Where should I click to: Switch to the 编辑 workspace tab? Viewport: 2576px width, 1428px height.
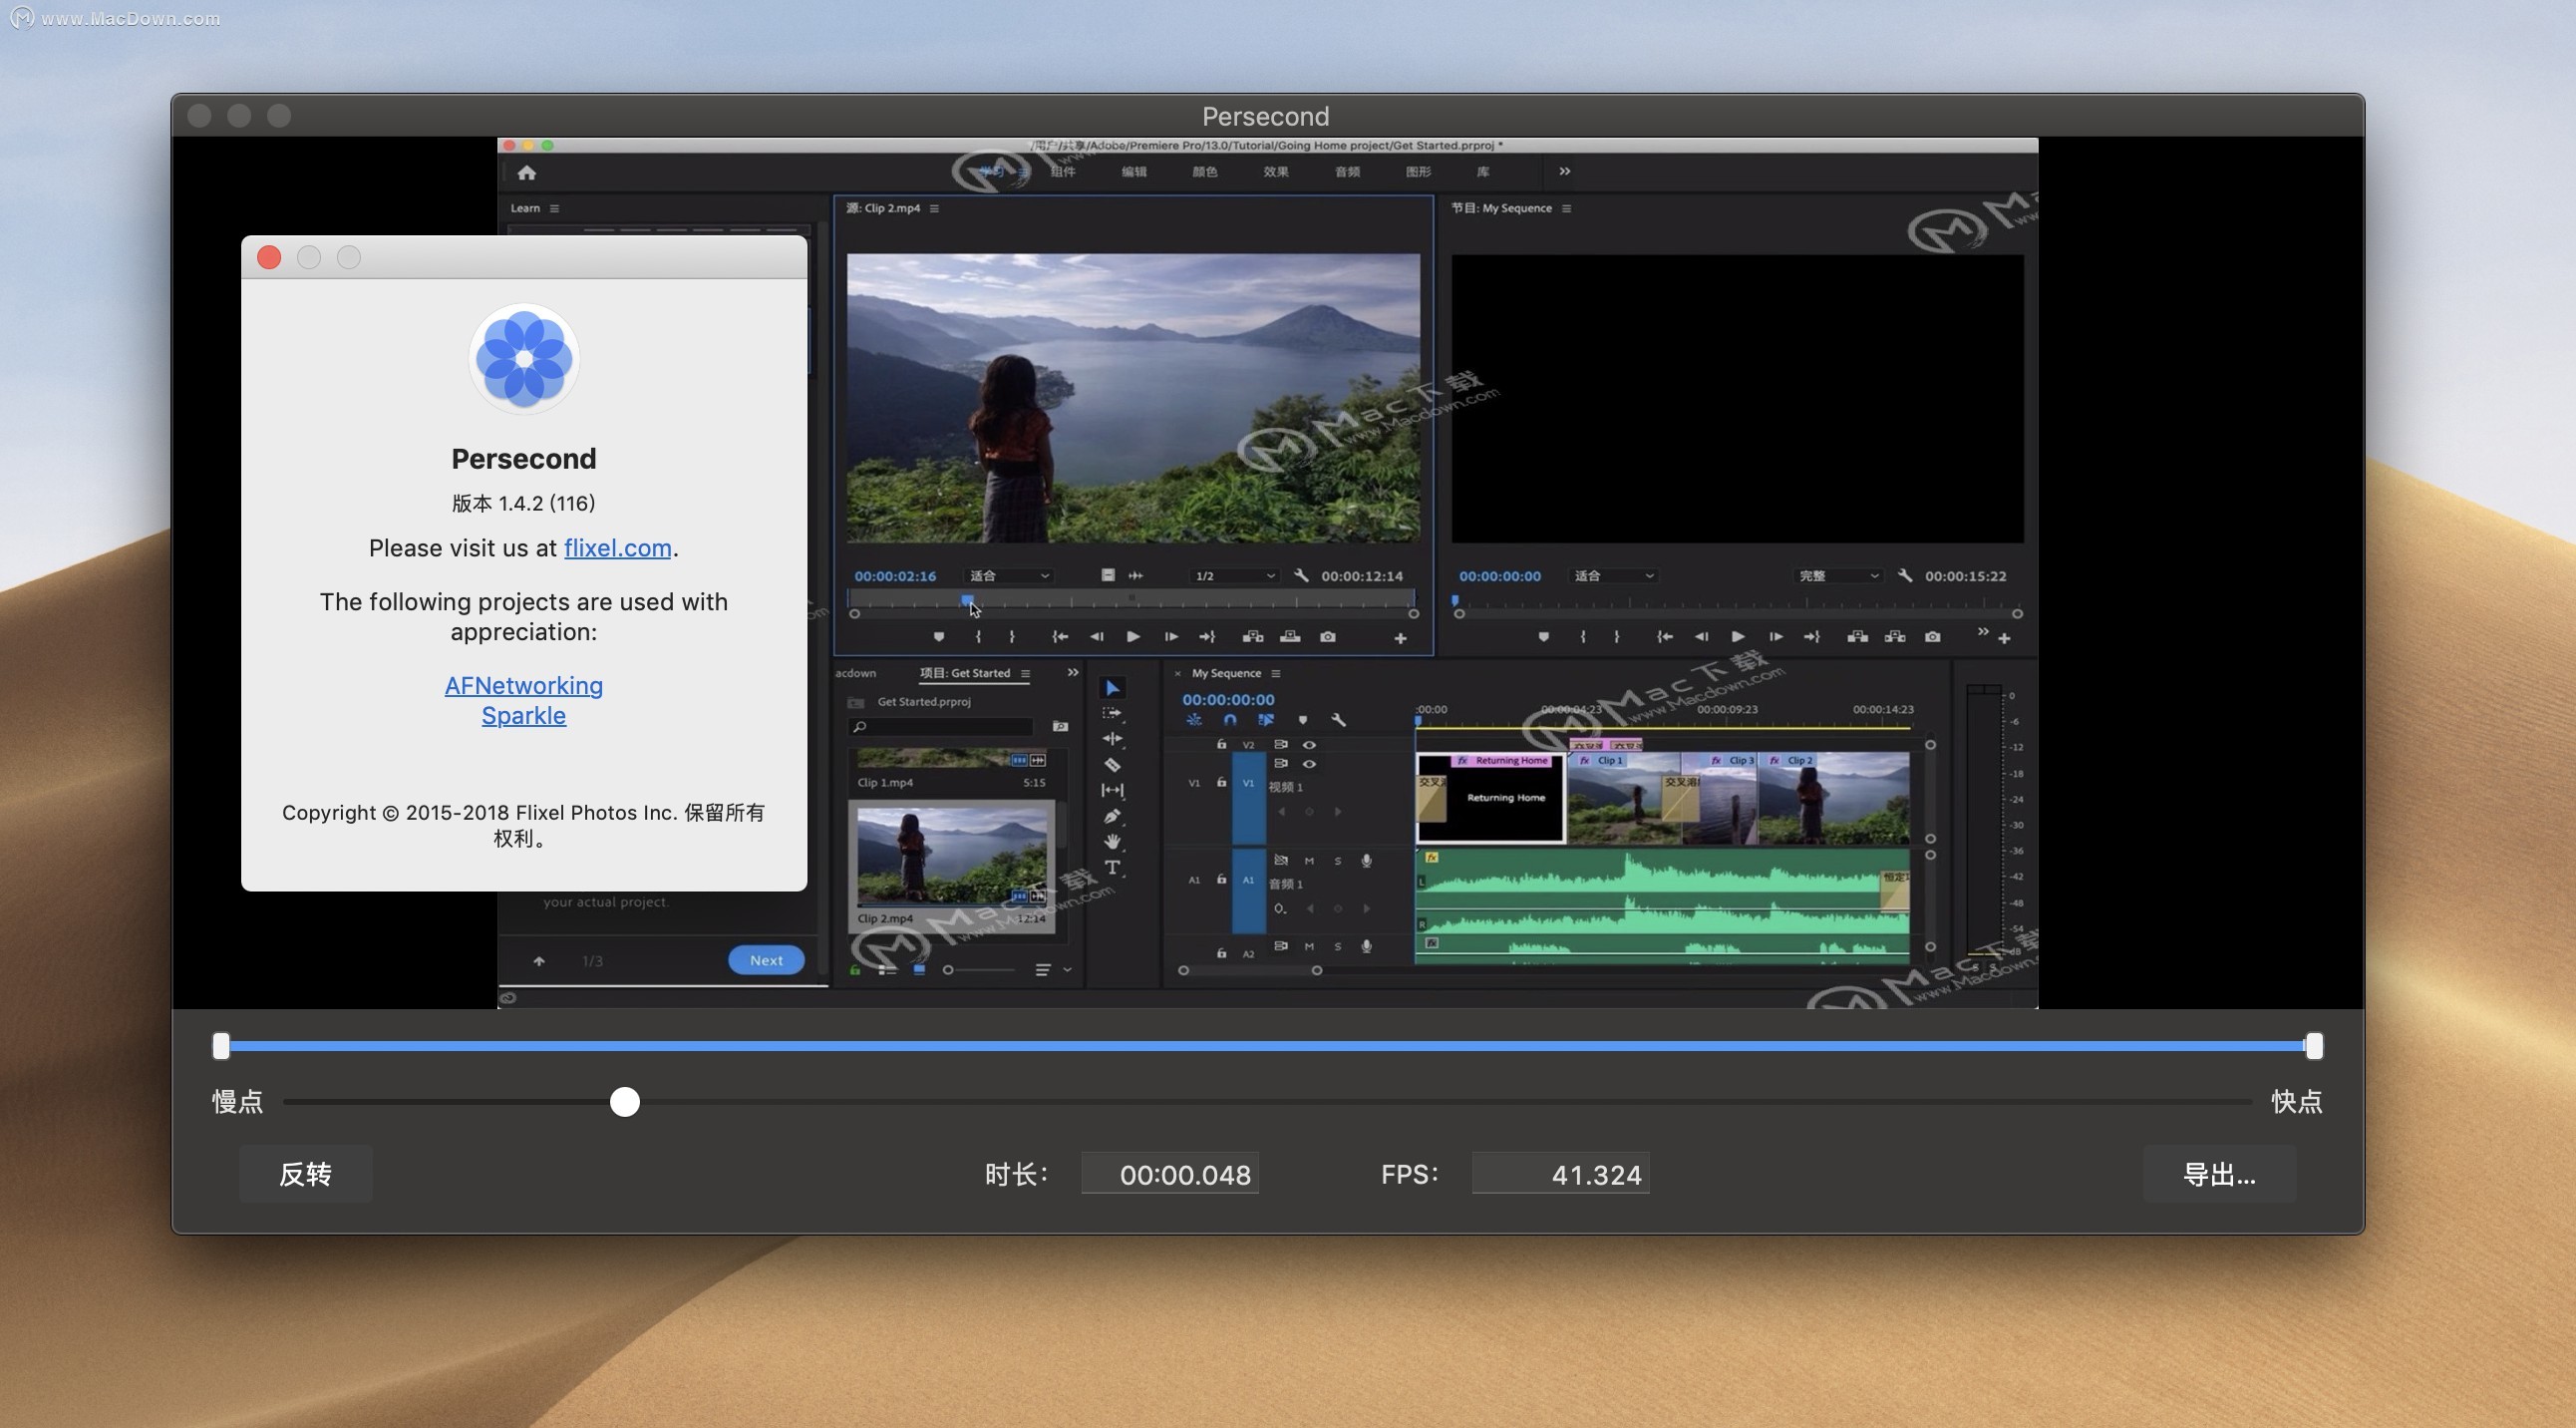click(x=1133, y=172)
